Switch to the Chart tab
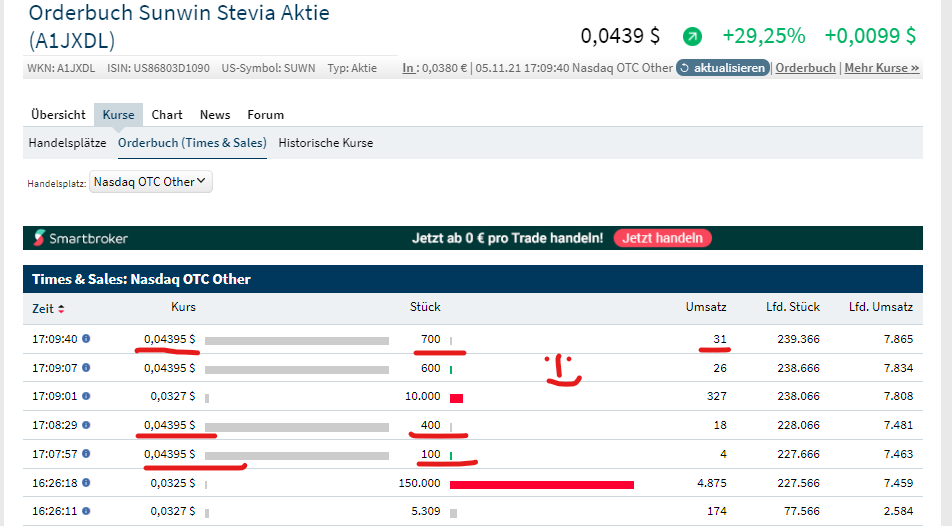This screenshot has height=526, width=952. (167, 115)
